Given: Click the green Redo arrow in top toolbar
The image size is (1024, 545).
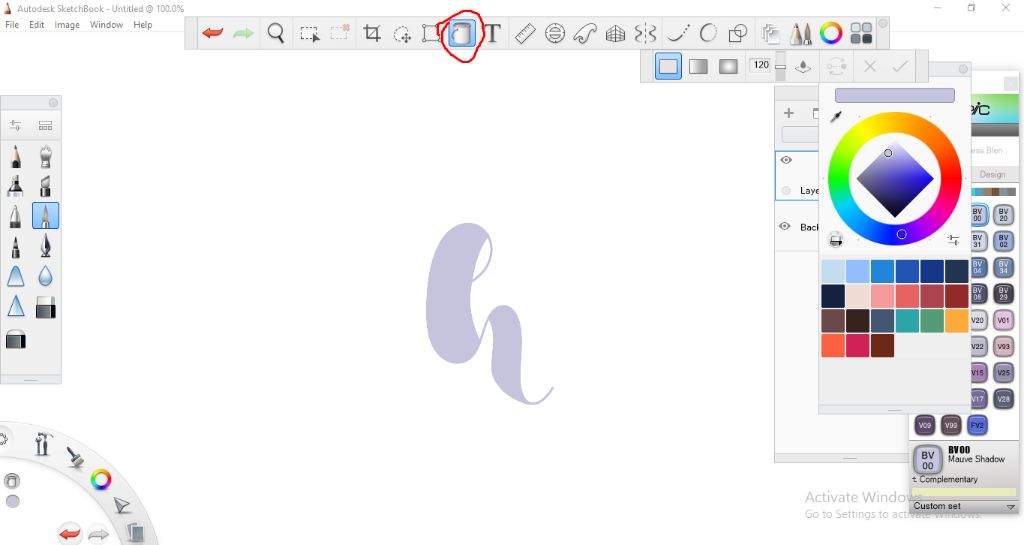Looking at the screenshot, I should tap(243, 33).
